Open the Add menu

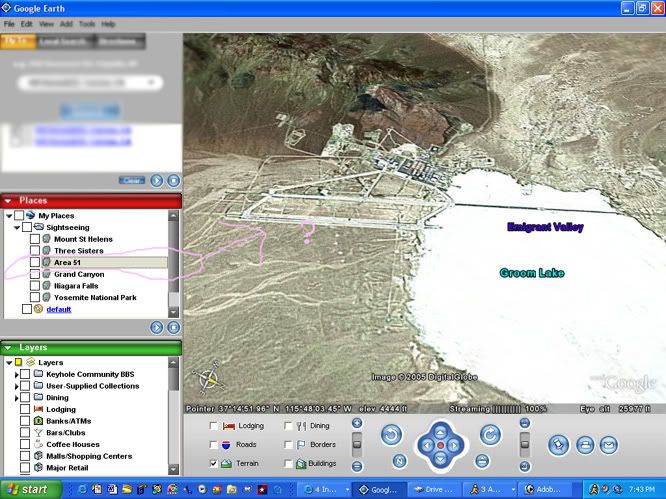click(66, 24)
